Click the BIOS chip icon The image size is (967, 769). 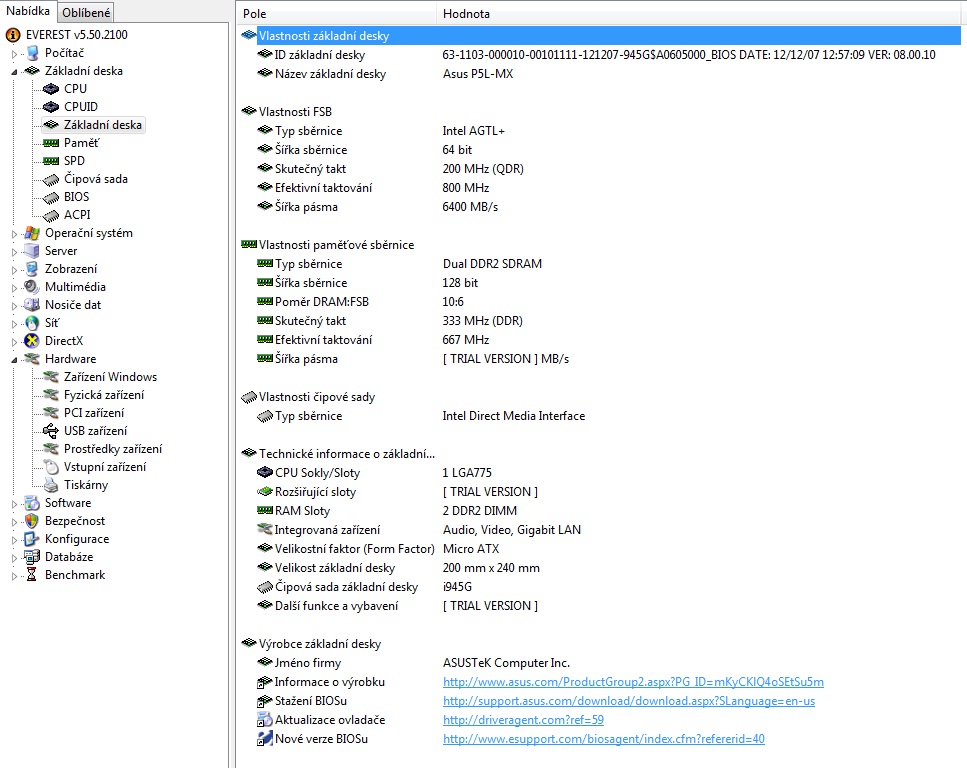pos(51,197)
